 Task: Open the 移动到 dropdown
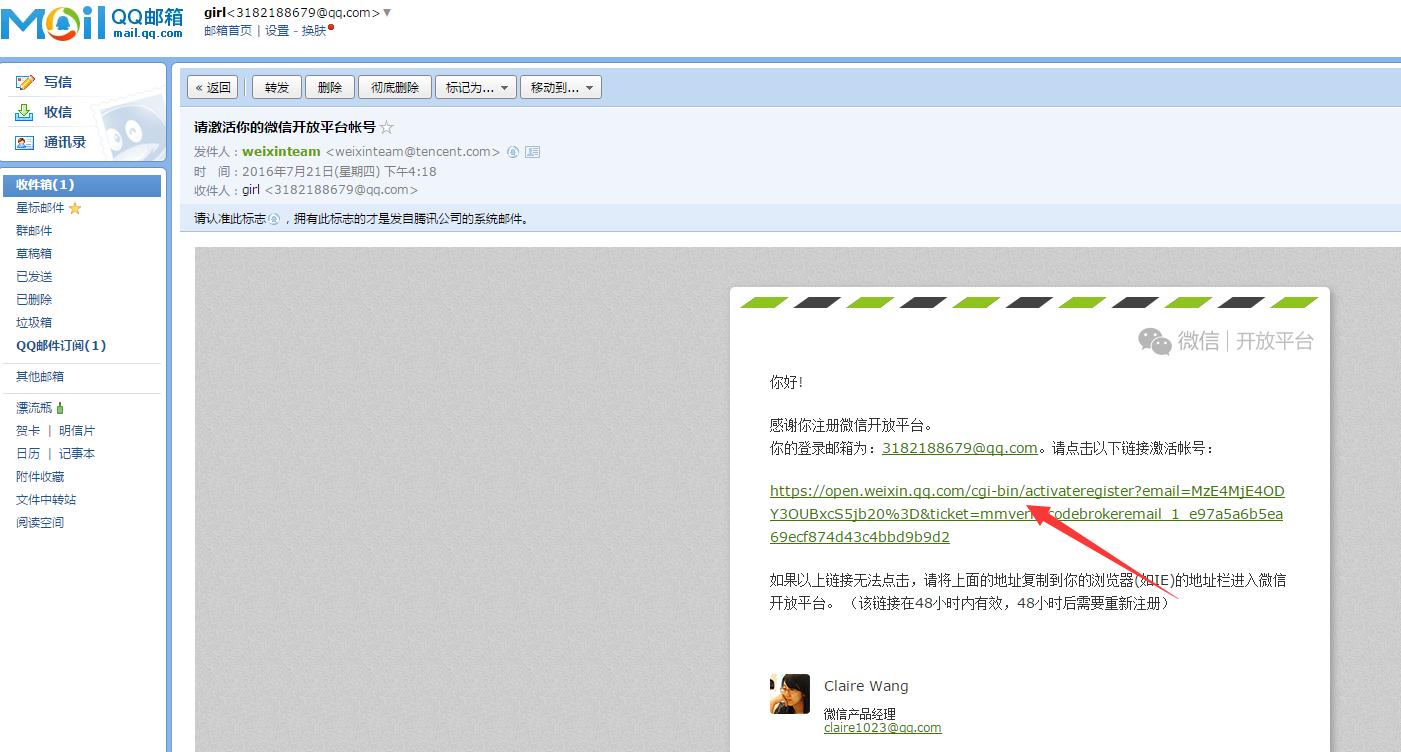[x=560, y=88]
